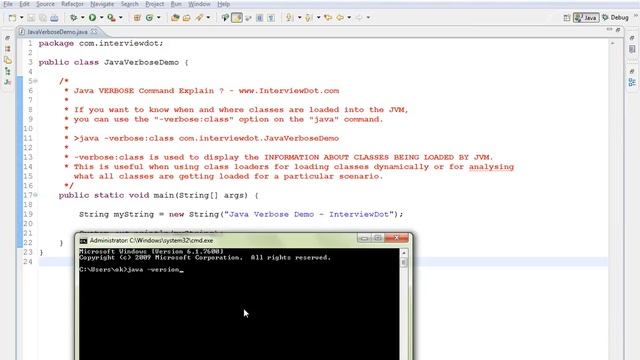Minimize the editor area icon

coord(609,30)
